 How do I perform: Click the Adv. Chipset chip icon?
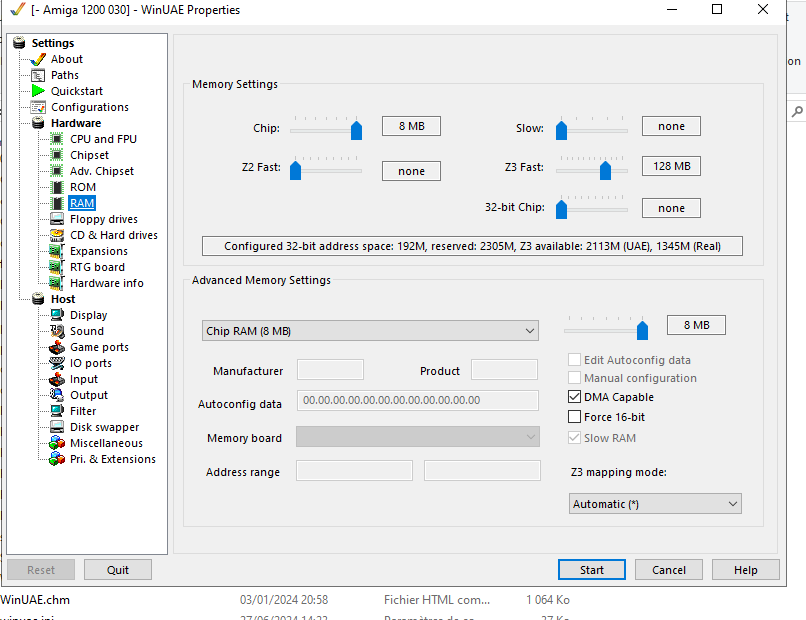click(57, 171)
